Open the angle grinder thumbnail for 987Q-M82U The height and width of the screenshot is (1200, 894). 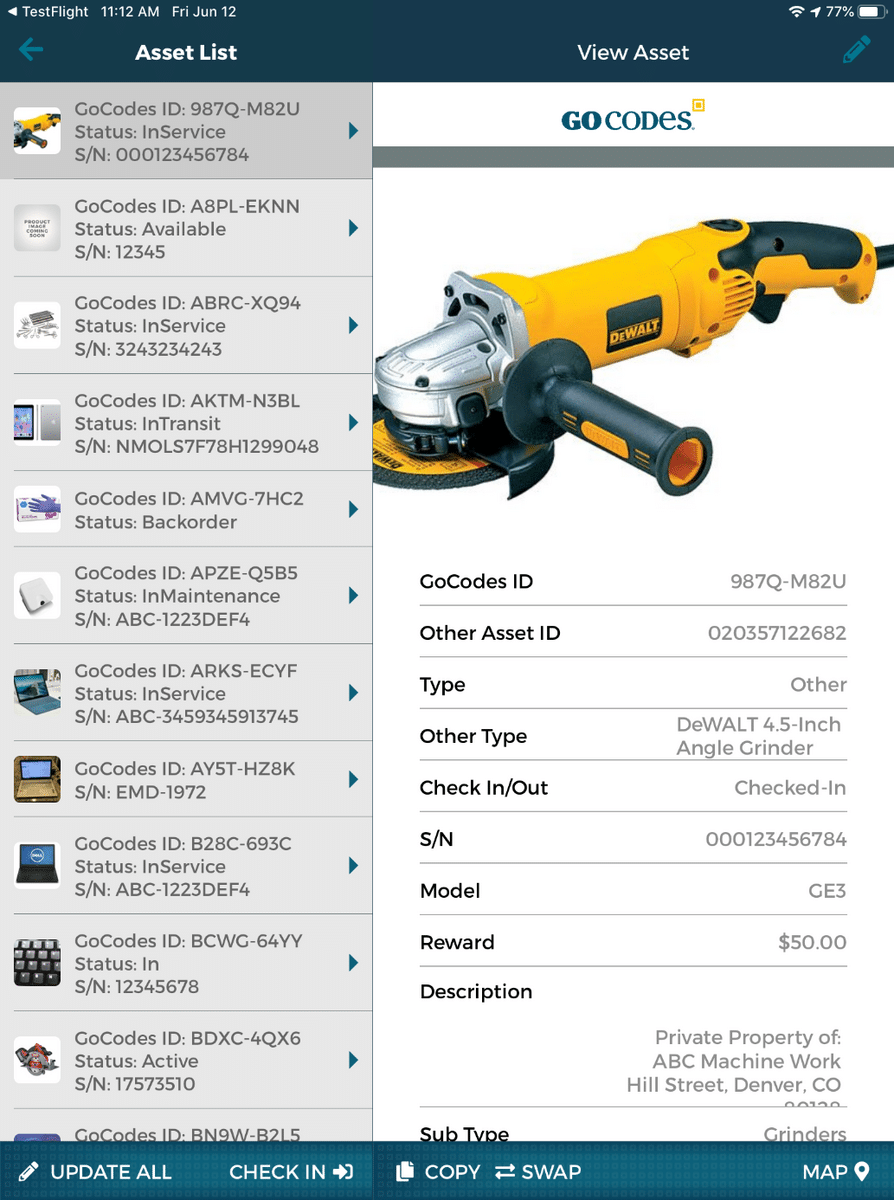(37, 131)
